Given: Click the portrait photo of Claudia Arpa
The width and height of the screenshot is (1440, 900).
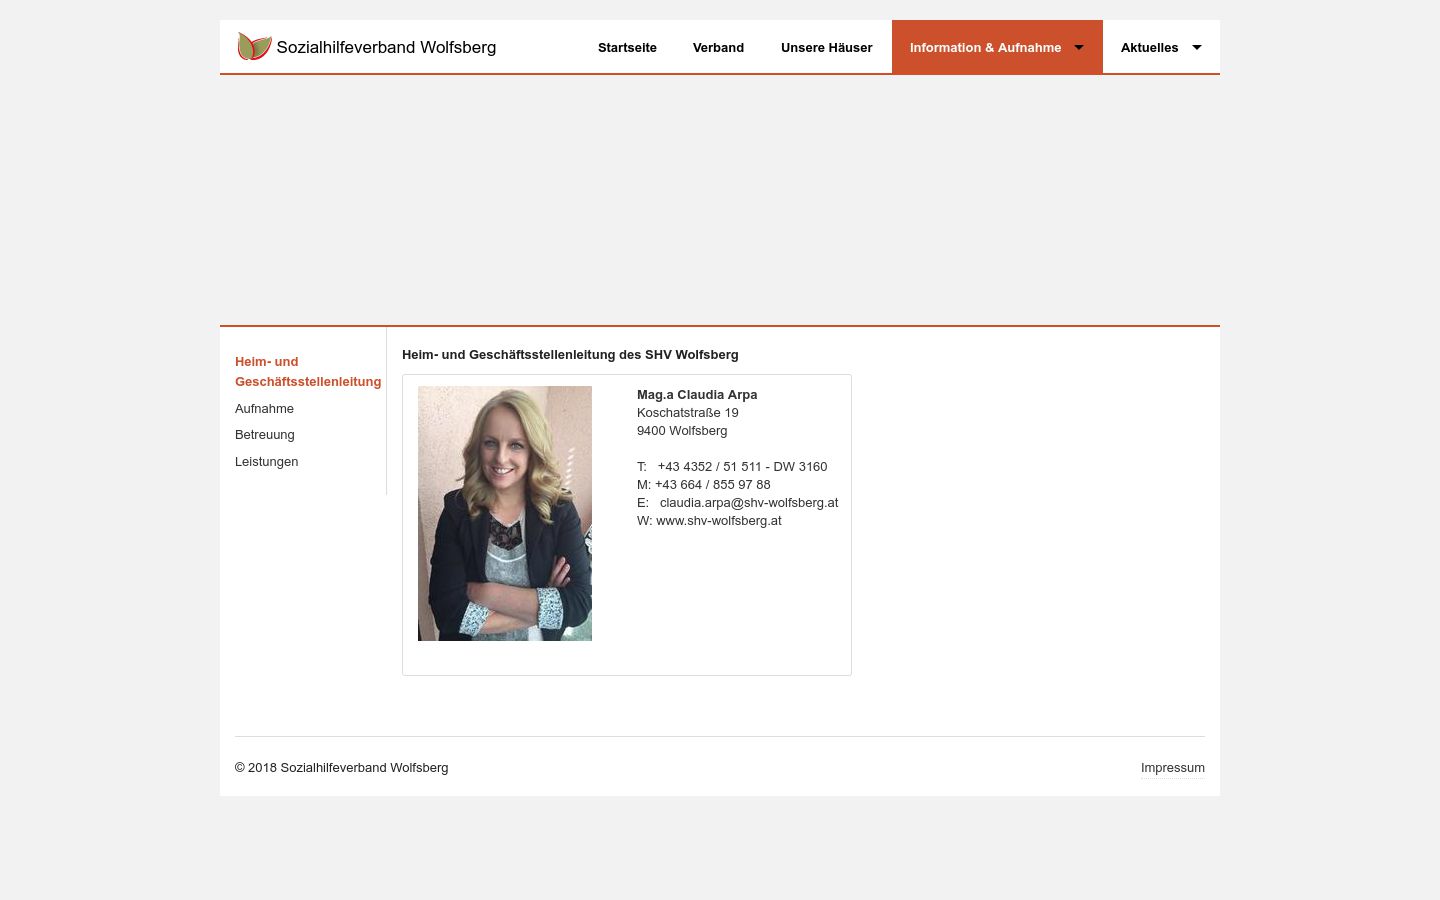Looking at the screenshot, I should (505, 513).
